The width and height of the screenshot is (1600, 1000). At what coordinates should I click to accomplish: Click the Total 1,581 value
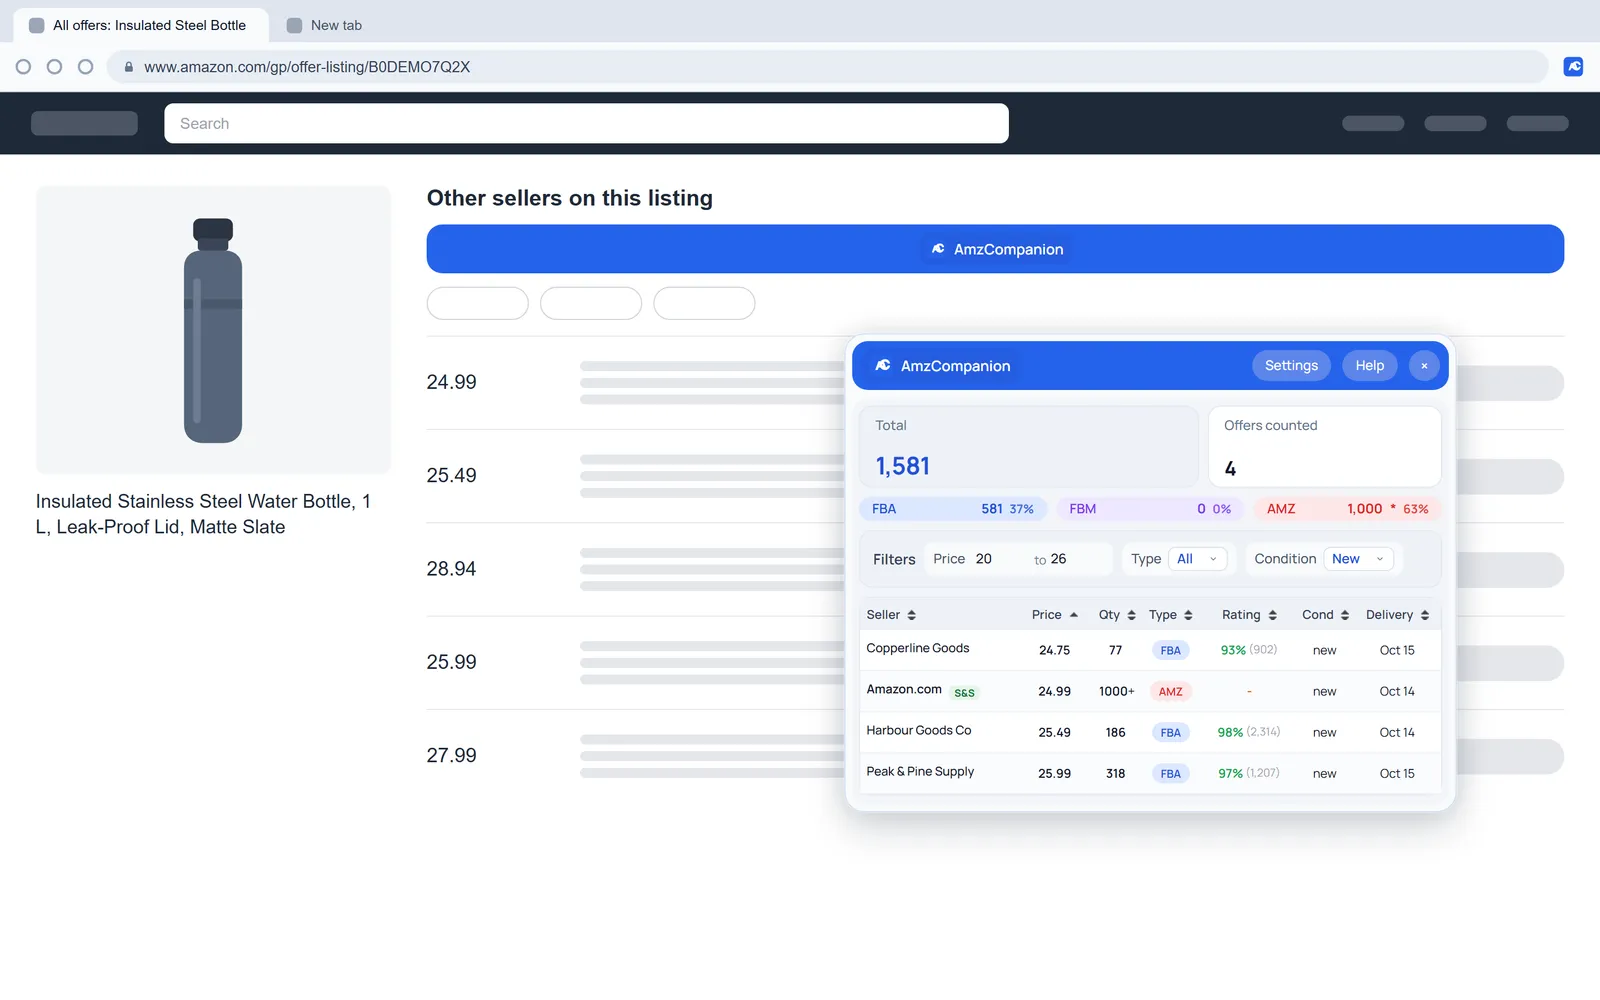point(903,467)
